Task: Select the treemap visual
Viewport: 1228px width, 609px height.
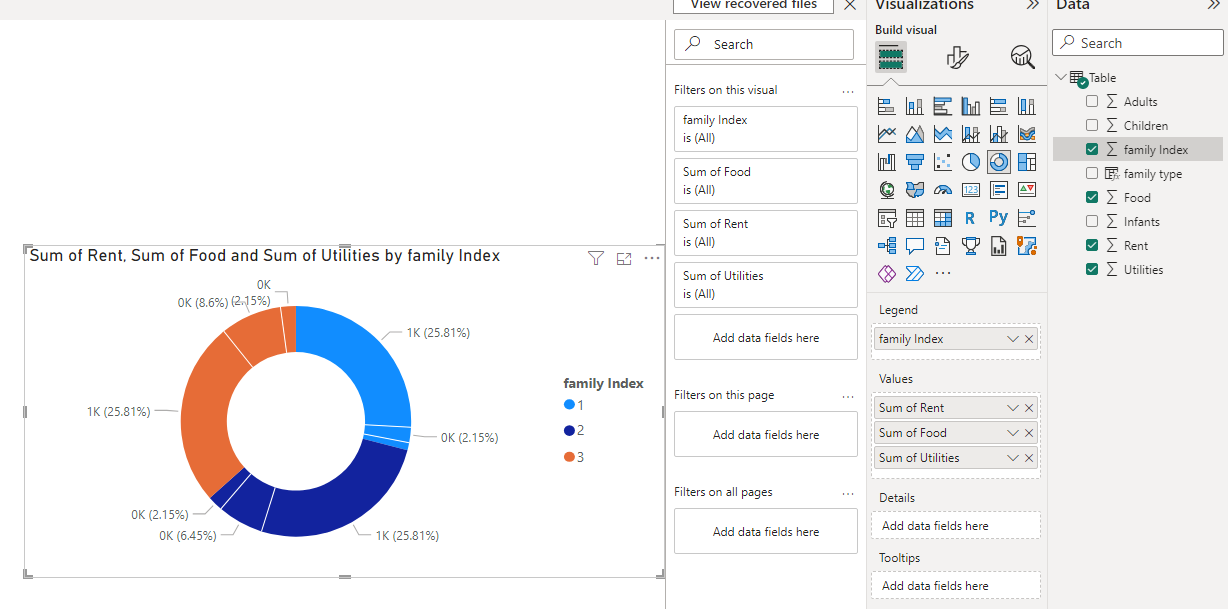Action: point(1027,162)
